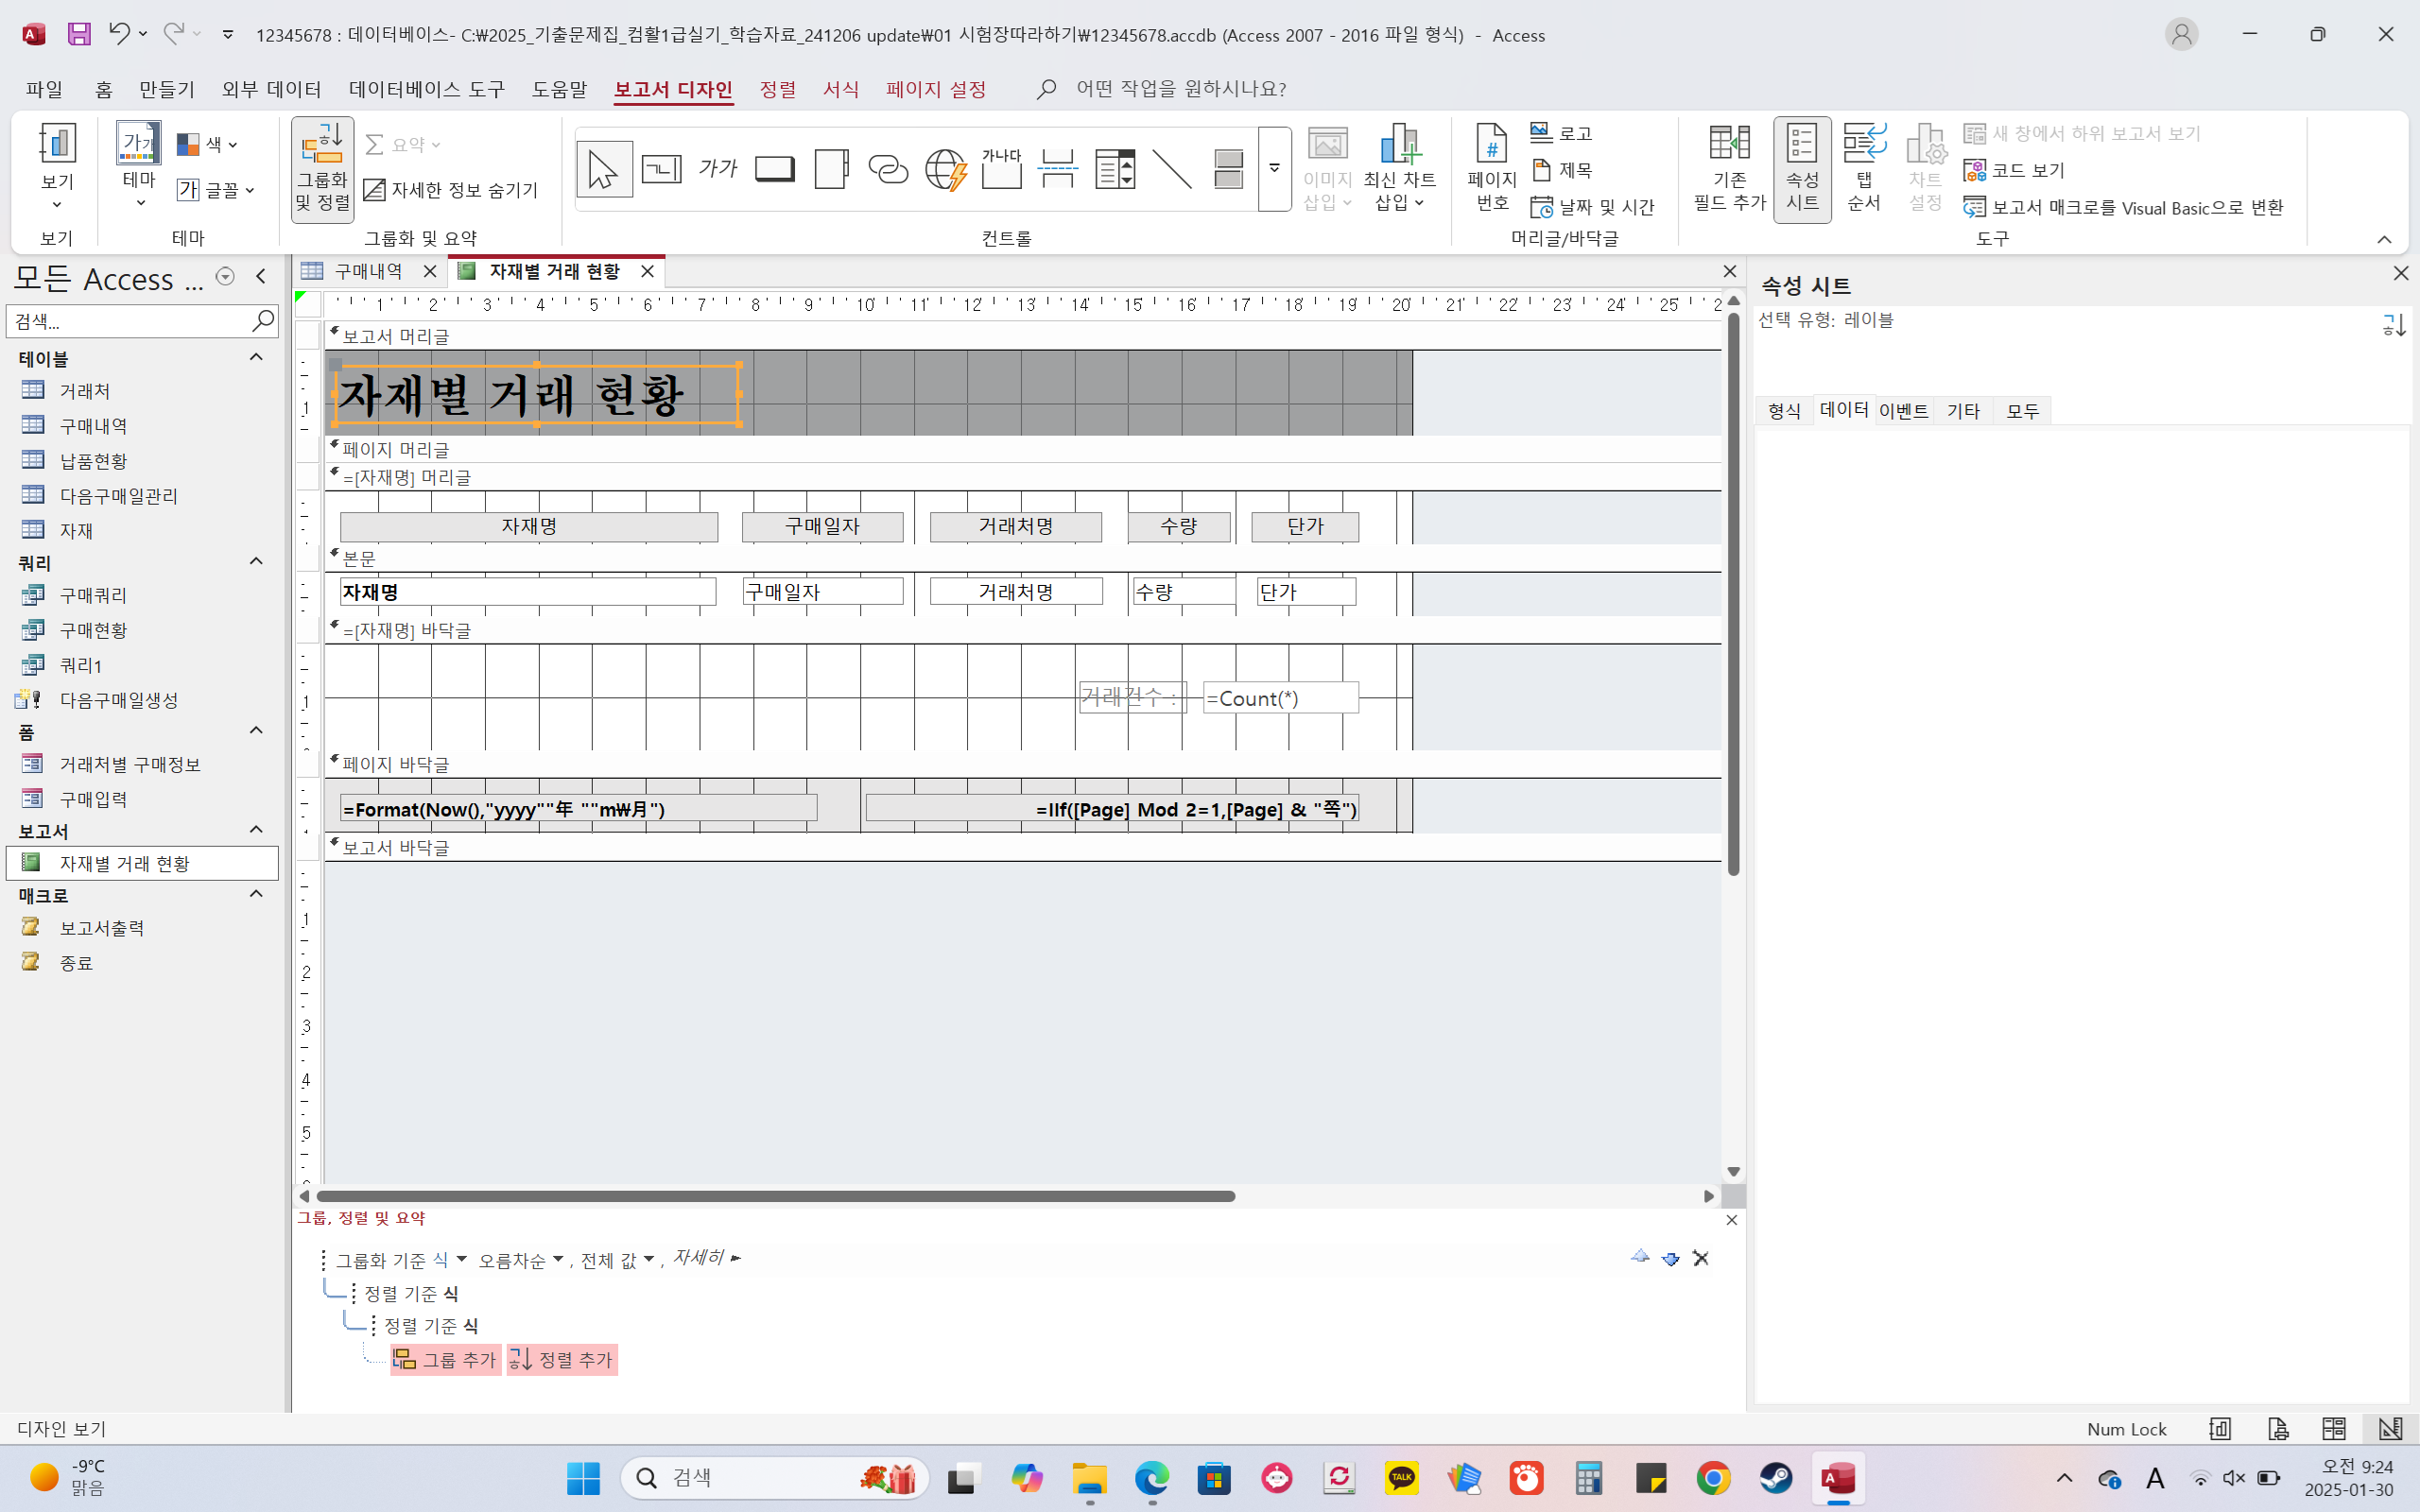Expand the controls gallery dropdown
Image resolution: width=2420 pixels, height=1512 pixels.
coord(1274,169)
